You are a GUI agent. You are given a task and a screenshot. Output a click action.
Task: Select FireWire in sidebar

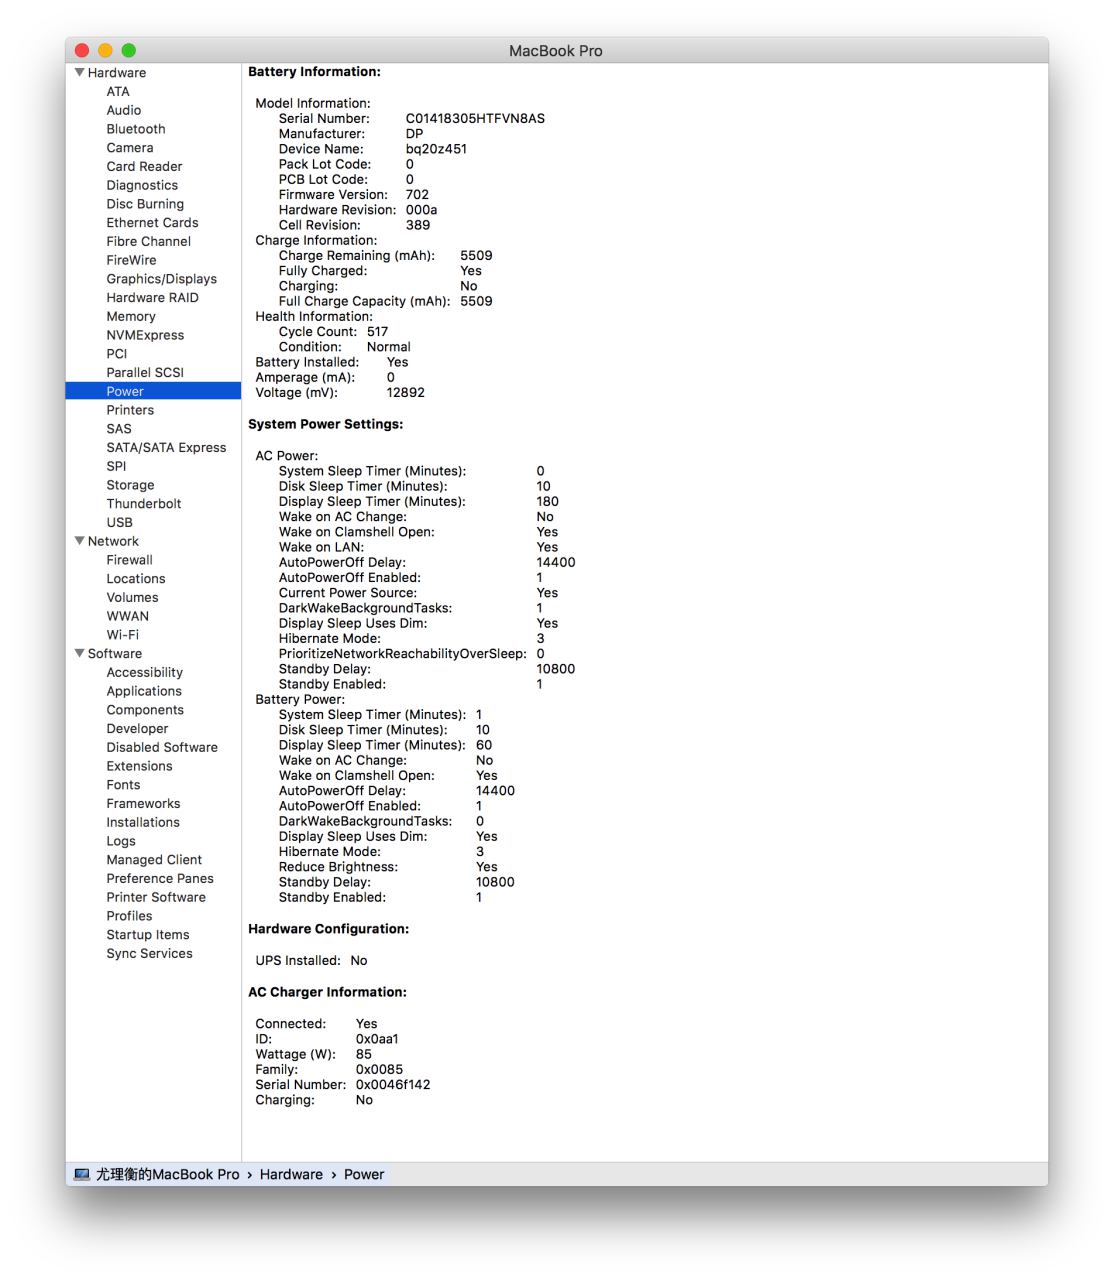(131, 260)
